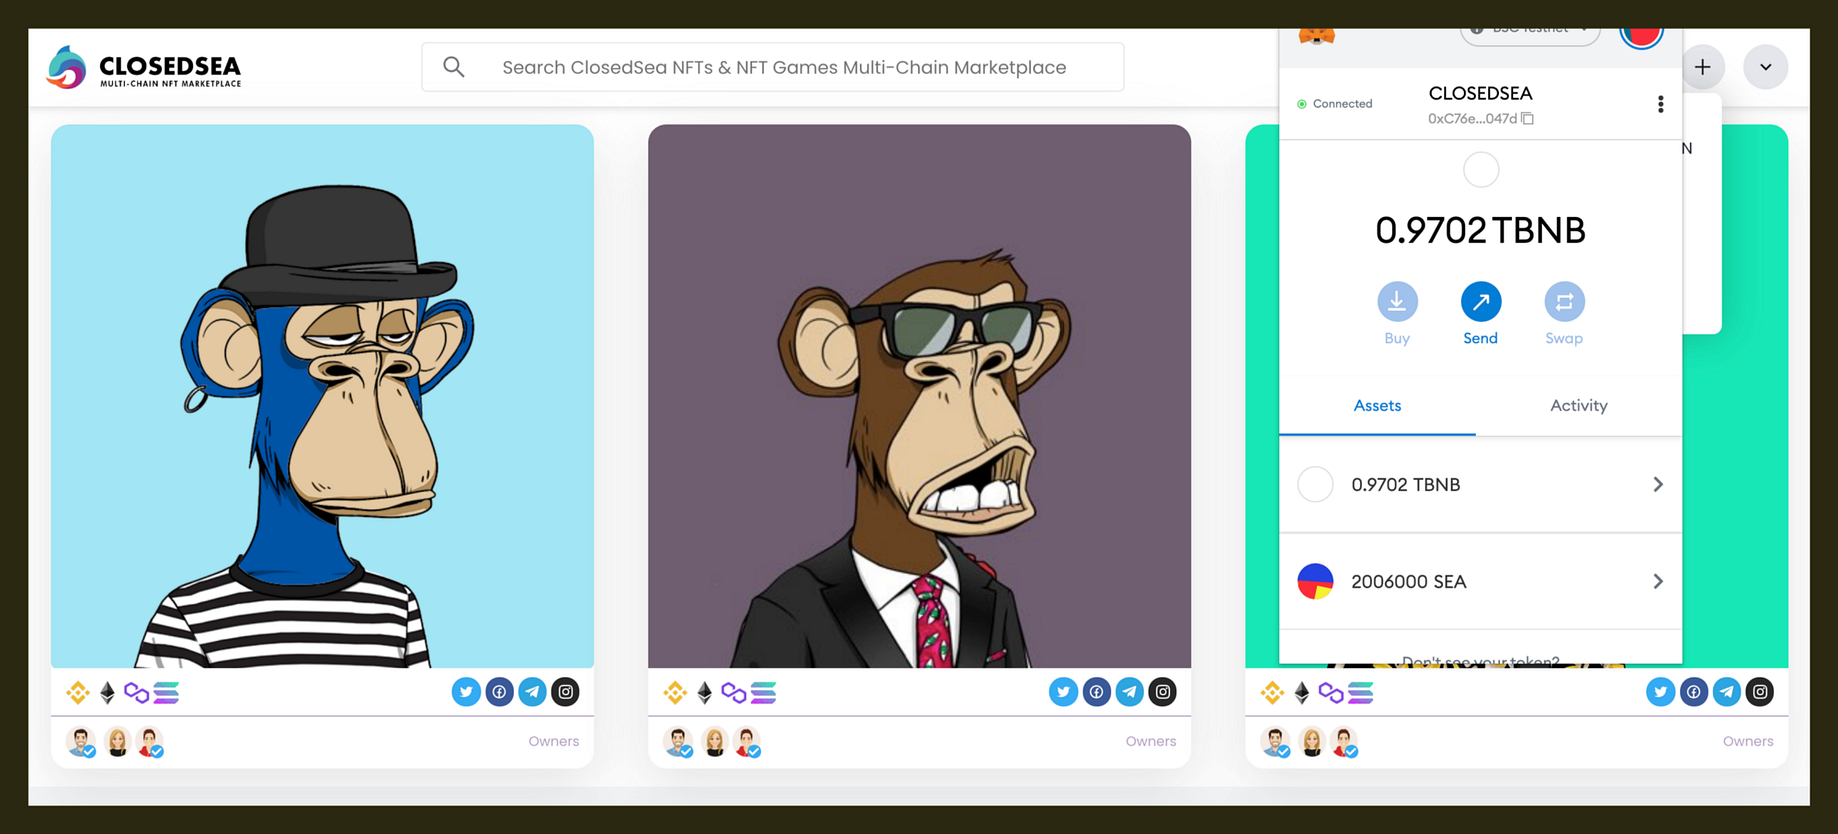Click Twitter icon on brown ape card

tap(1063, 692)
